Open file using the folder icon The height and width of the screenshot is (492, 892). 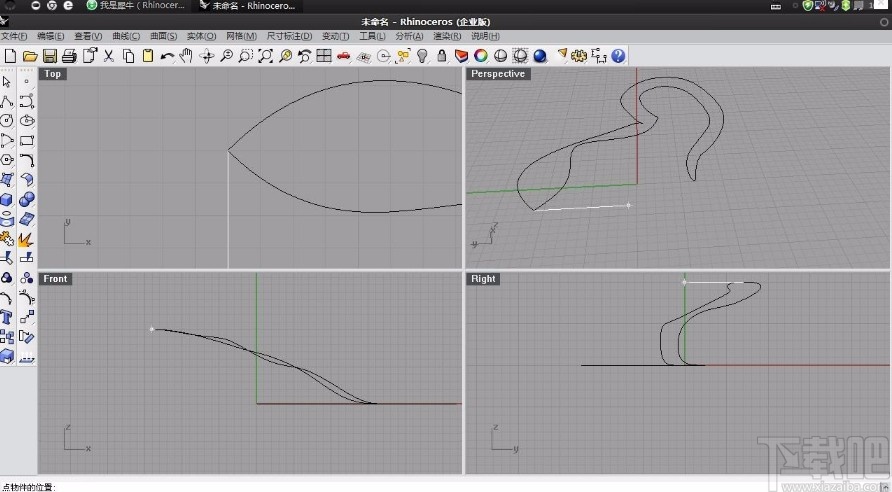point(30,56)
